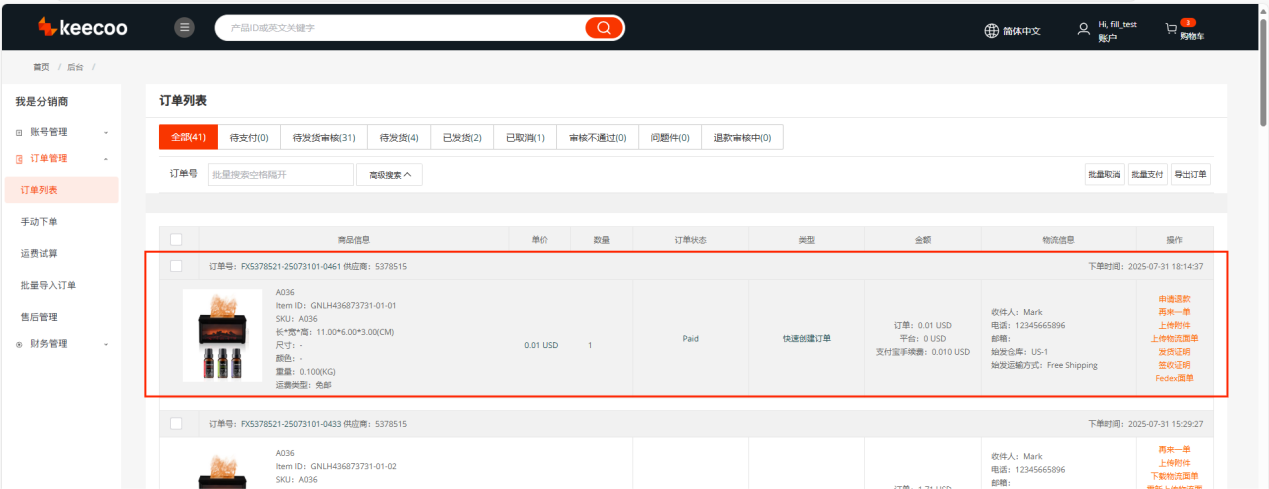This screenshot has height=489, width=1269.
Task: Click the 订单管理 sidebar icon
Action: point(19,158)
